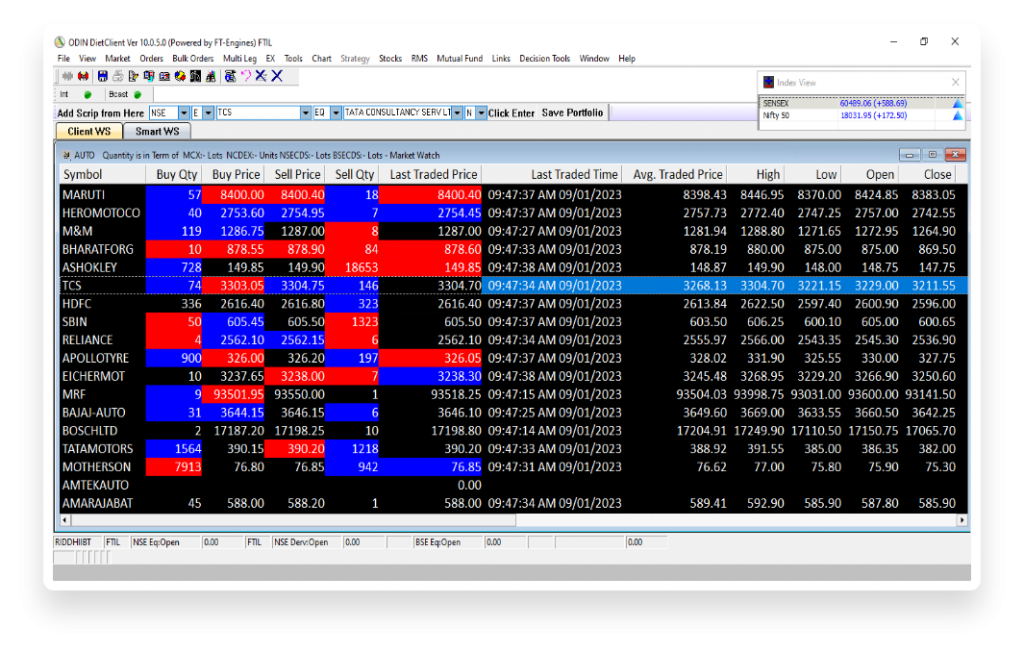Open the NSE exchange dropdown
The height and width of the screenshot is (653, 1024).
[184, 113]
